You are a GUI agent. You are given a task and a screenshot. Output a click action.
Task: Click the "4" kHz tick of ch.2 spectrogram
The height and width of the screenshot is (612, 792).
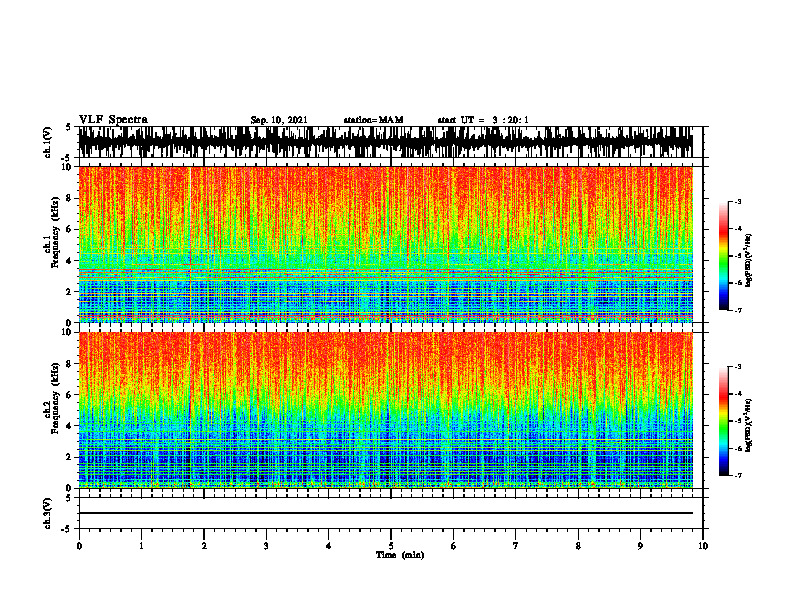click(x=69, y=426)
